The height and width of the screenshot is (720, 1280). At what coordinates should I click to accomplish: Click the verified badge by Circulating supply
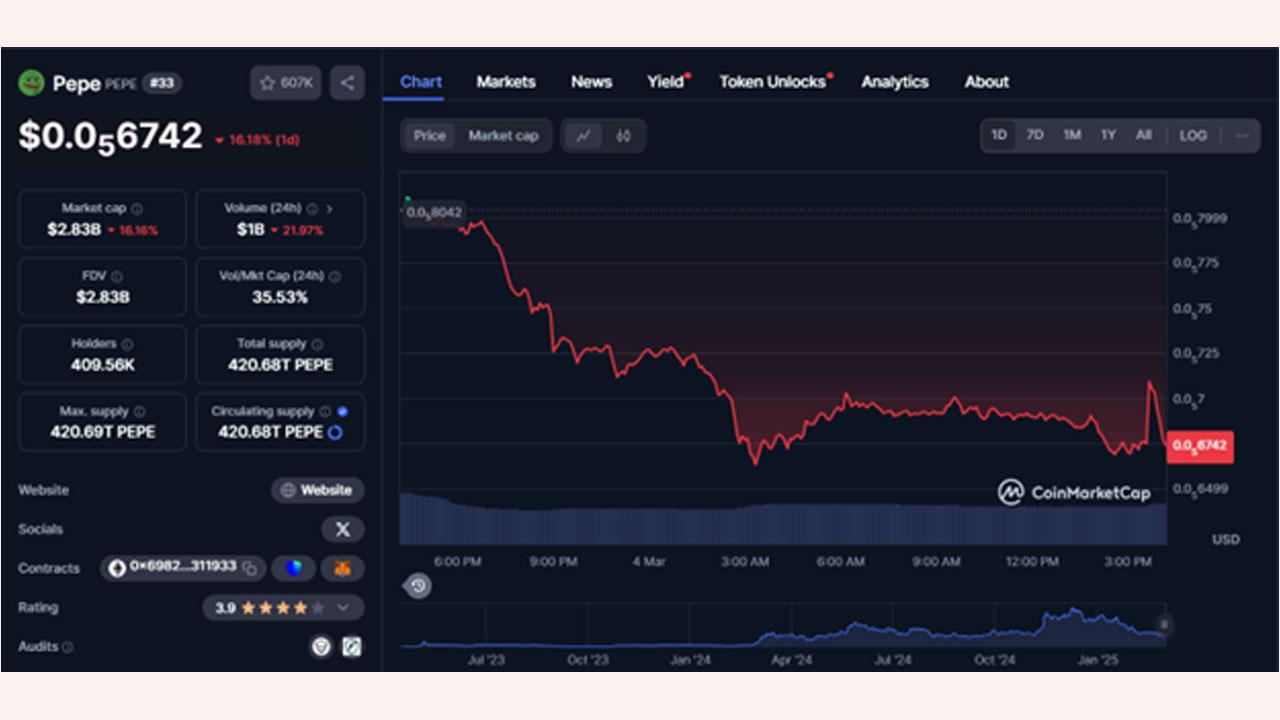(343, 411)
